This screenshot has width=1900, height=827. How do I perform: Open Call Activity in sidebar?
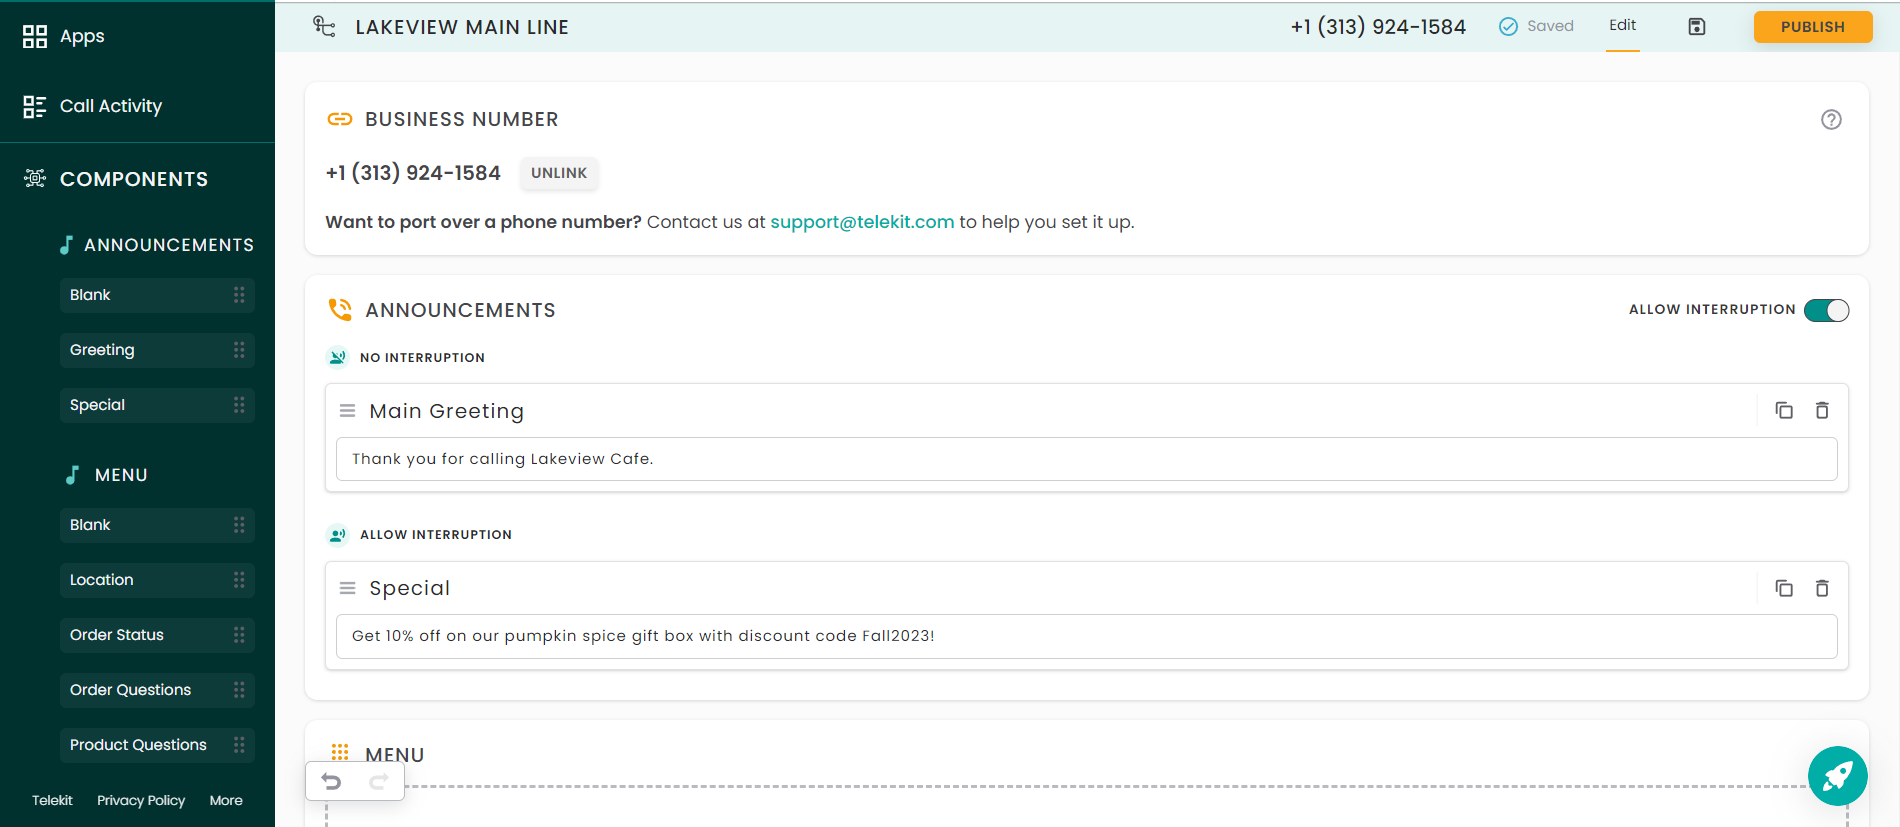pos(111,107)
